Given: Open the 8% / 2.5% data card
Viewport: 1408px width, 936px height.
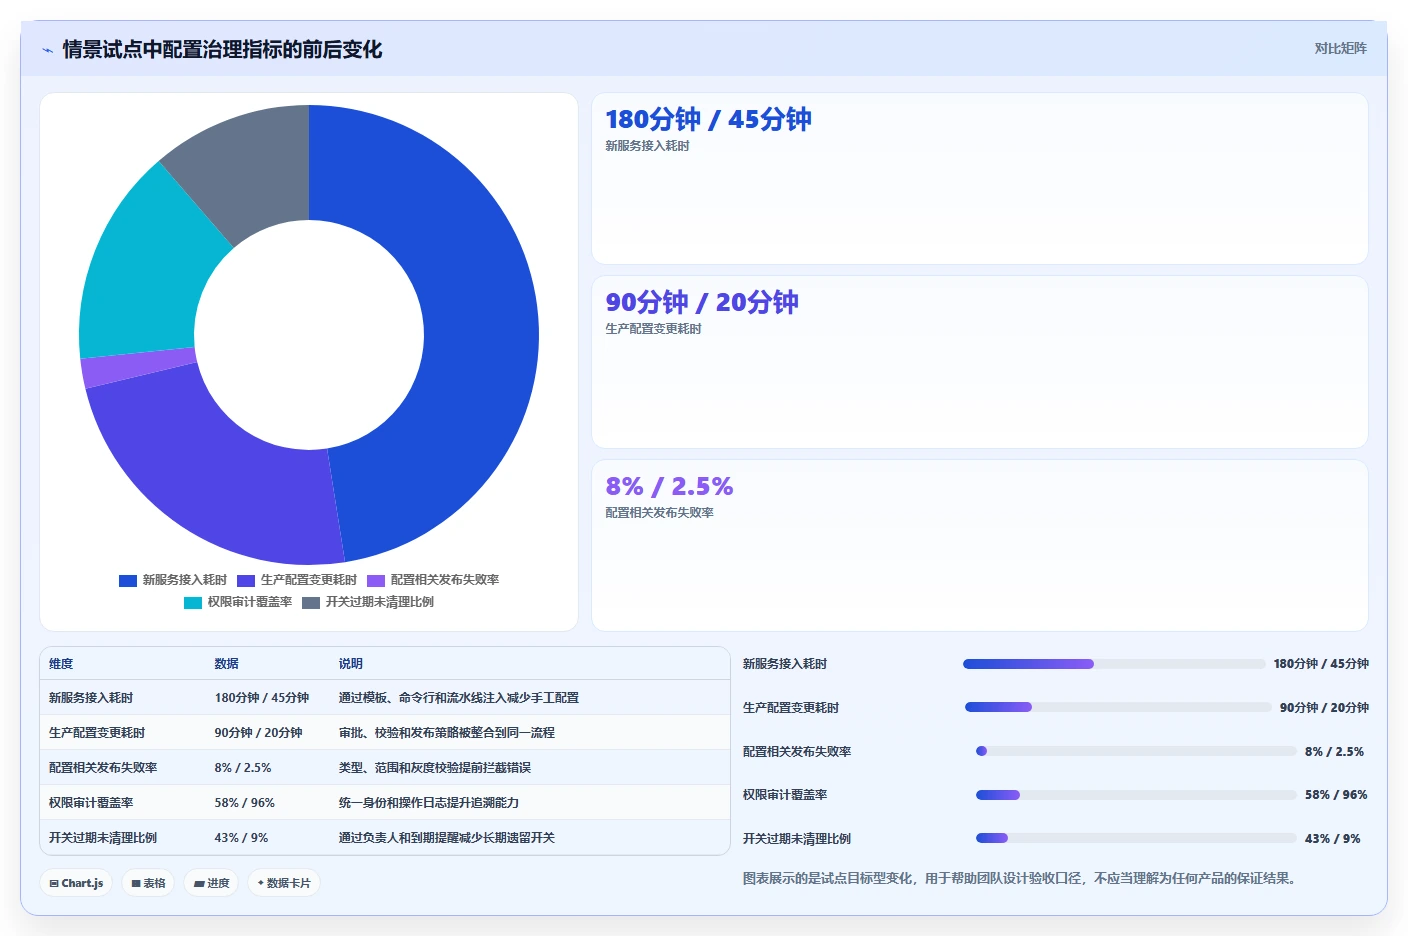Looking at the screenshot, I should click(980, 545).
